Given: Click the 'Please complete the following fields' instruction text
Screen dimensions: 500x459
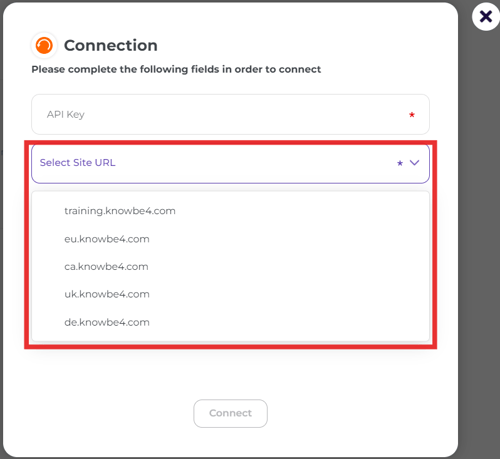Looking at the screenshot, I should coord(176,69).
